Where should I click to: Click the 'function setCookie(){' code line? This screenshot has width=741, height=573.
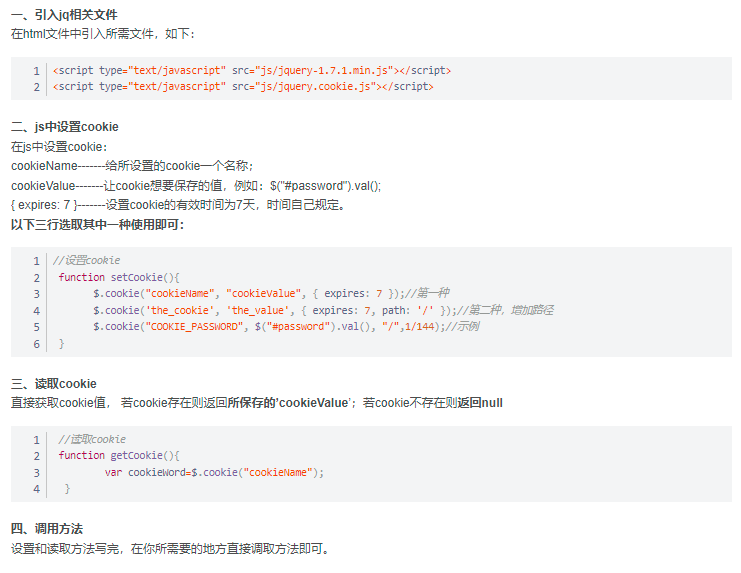point(119,277)
